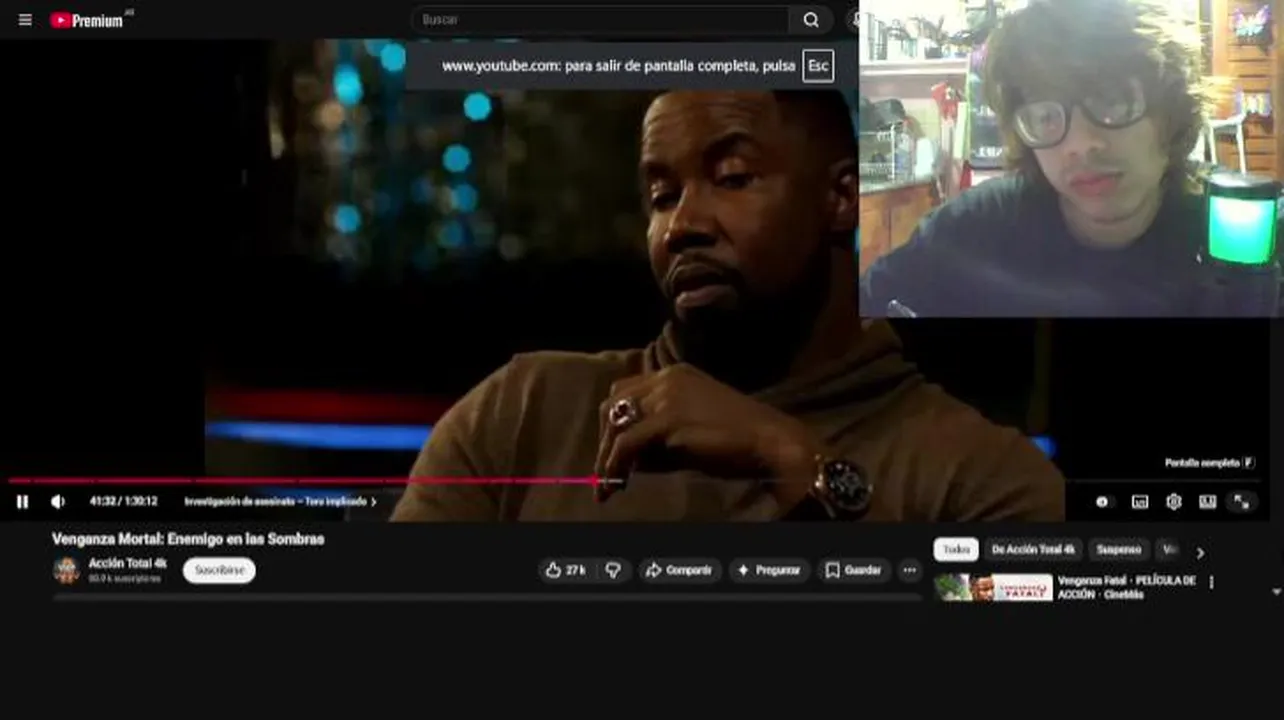
Task: Save video with Guardar button
Action: point(853,570)
